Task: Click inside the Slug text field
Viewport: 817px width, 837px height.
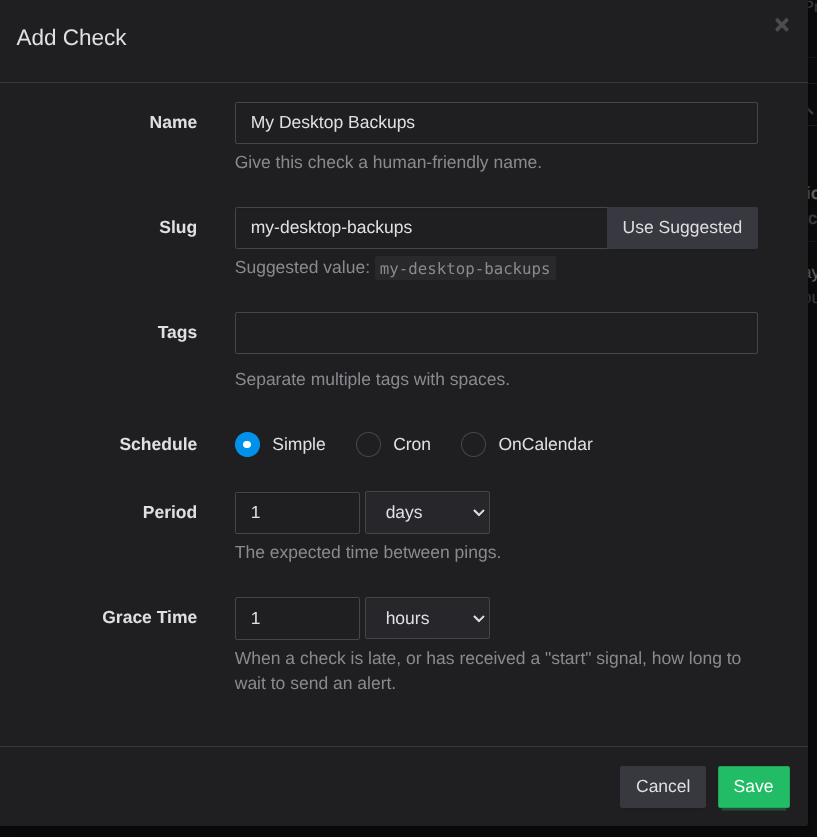Action: (x=420, y=227)
